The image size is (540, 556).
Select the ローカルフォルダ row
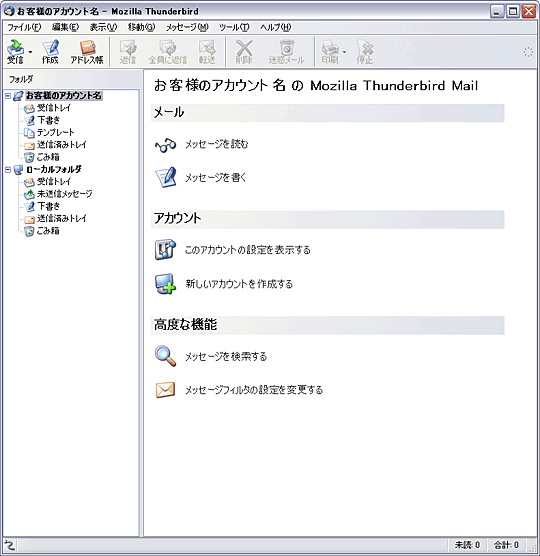[54, 169]
